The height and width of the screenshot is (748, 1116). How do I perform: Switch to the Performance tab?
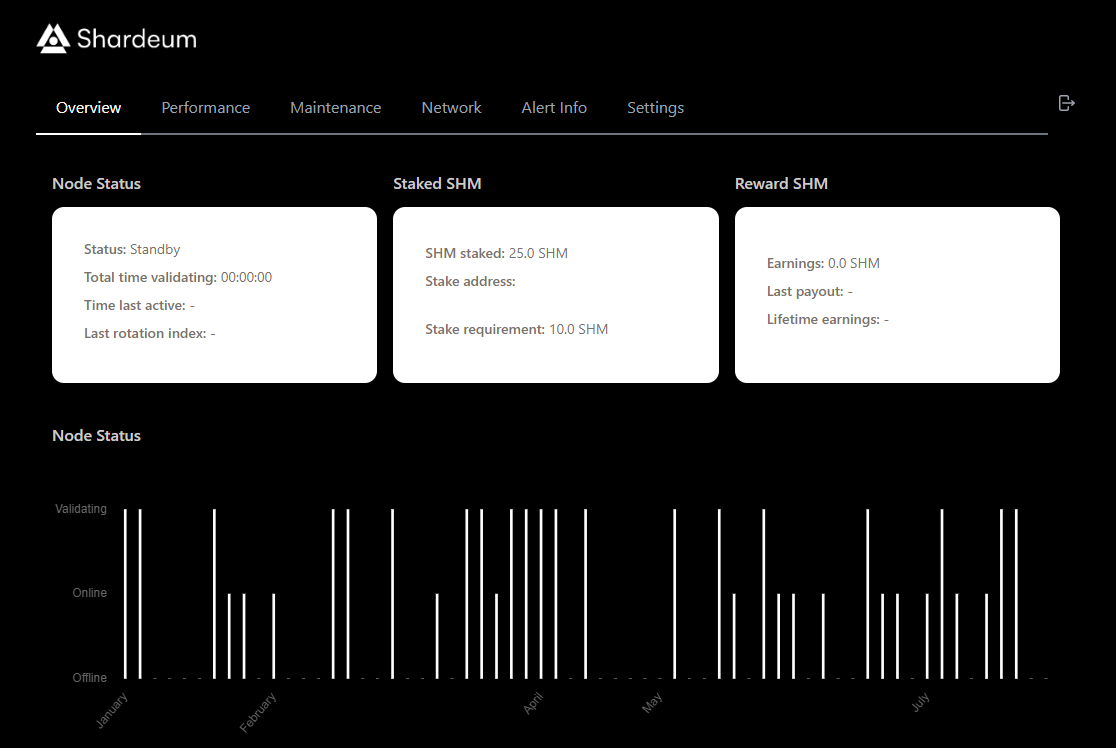click(206, 107)
